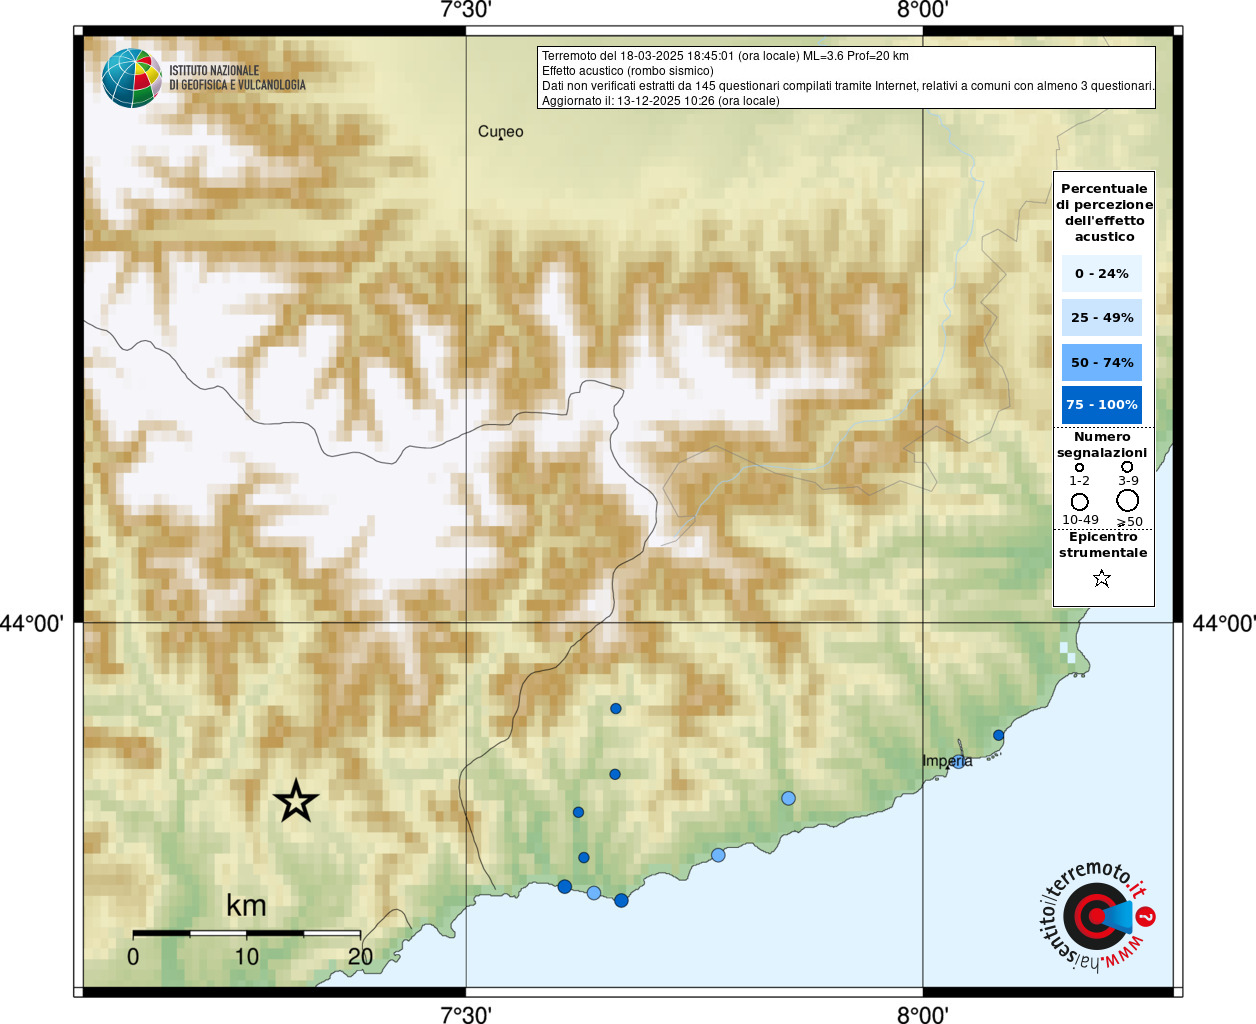Click the 3-9 reports circle in legend

click(1127, 467)
